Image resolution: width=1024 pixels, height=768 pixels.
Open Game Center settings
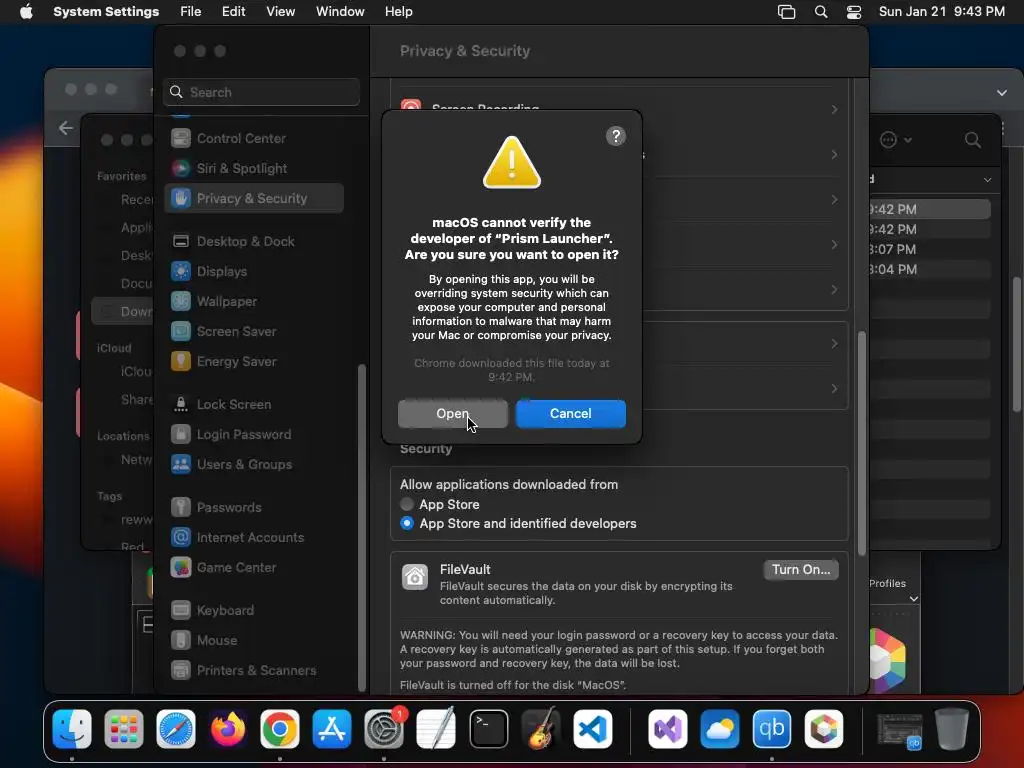click(254, 568)
